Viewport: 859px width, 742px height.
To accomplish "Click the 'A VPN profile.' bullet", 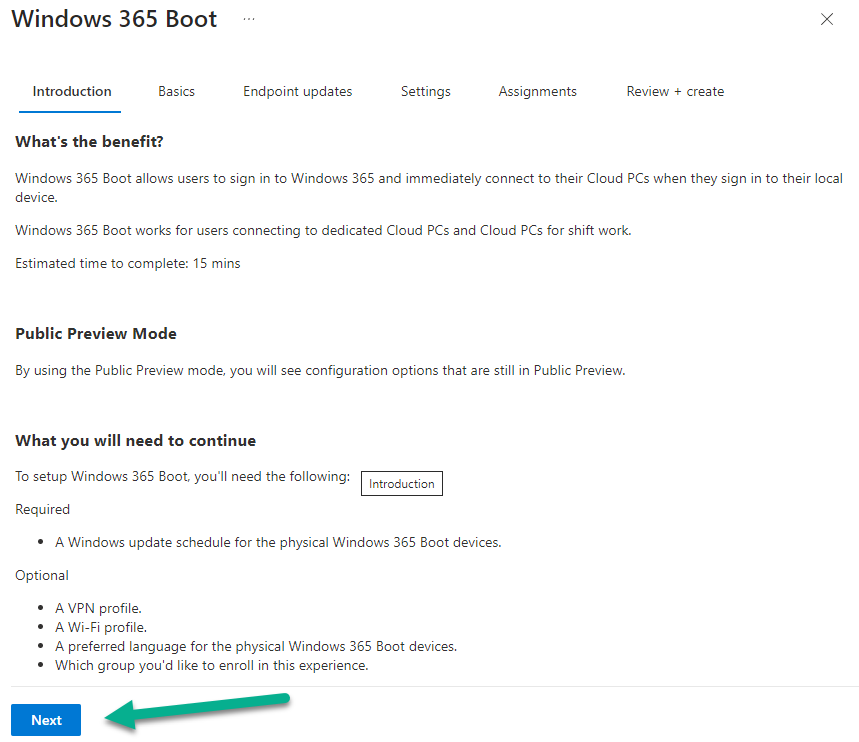I will 98,608.
